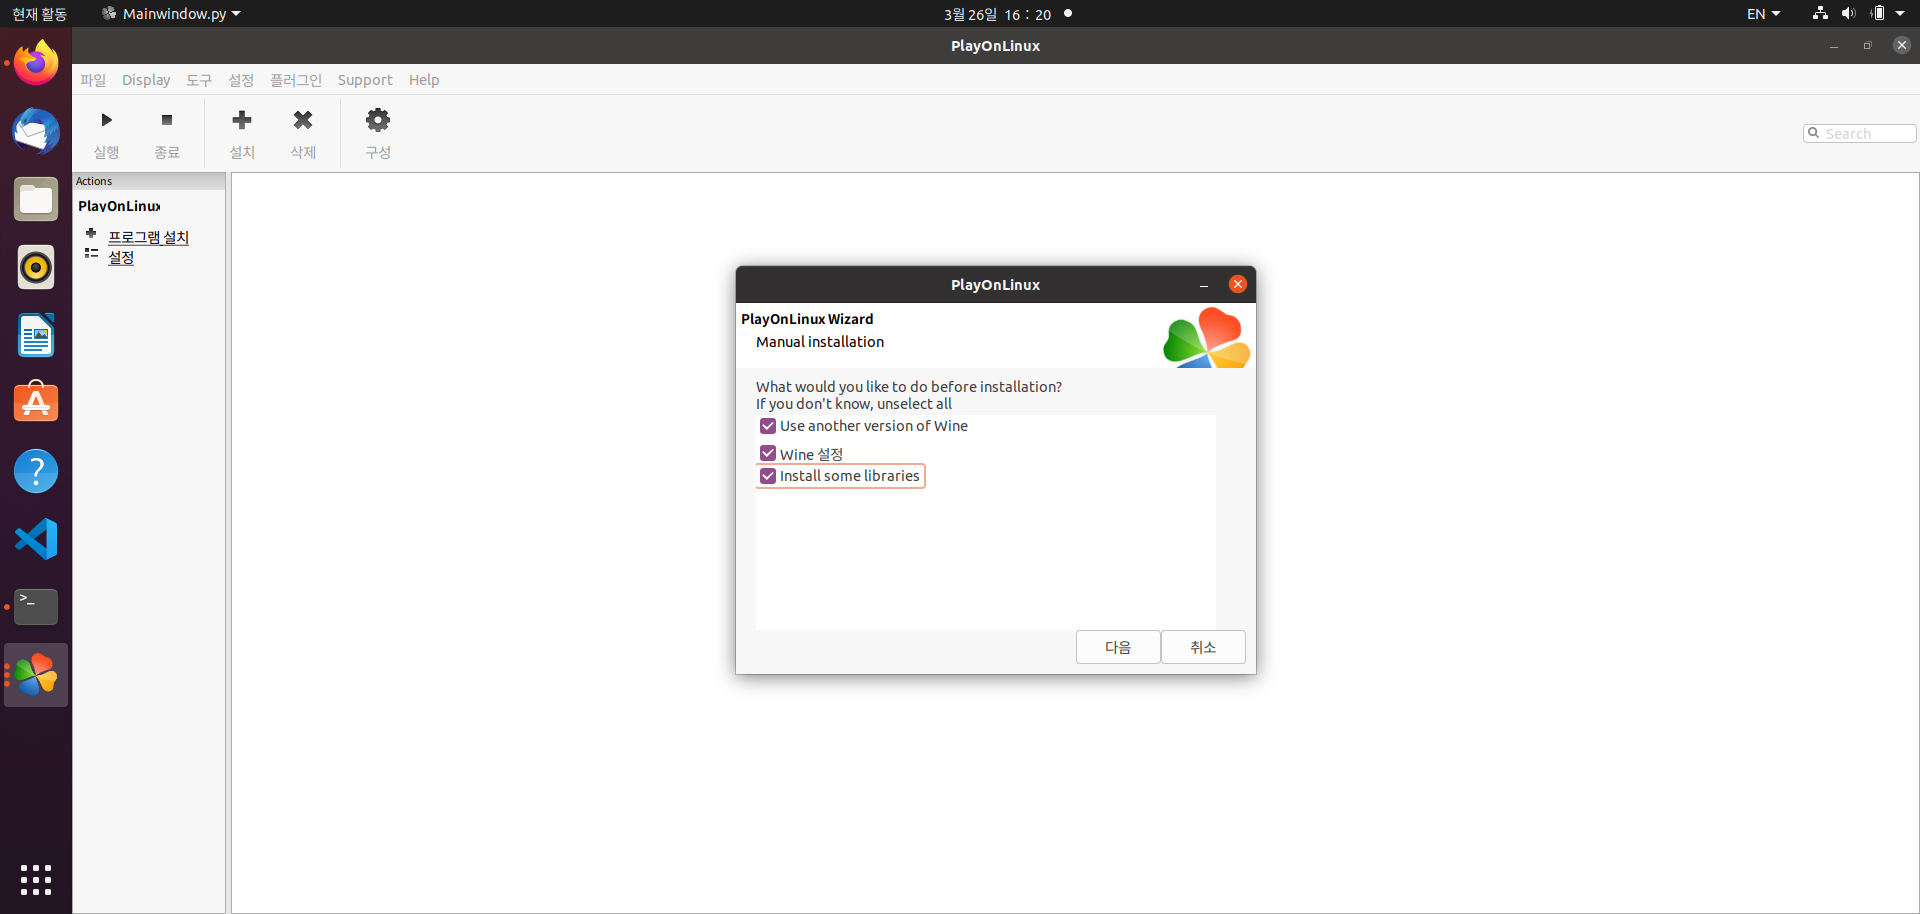Image resolution: width=1920 pixels, height=914 pixels.
Task: Click the plus icon beside 프로그램 설치
Action: click(x=91, y=233)
